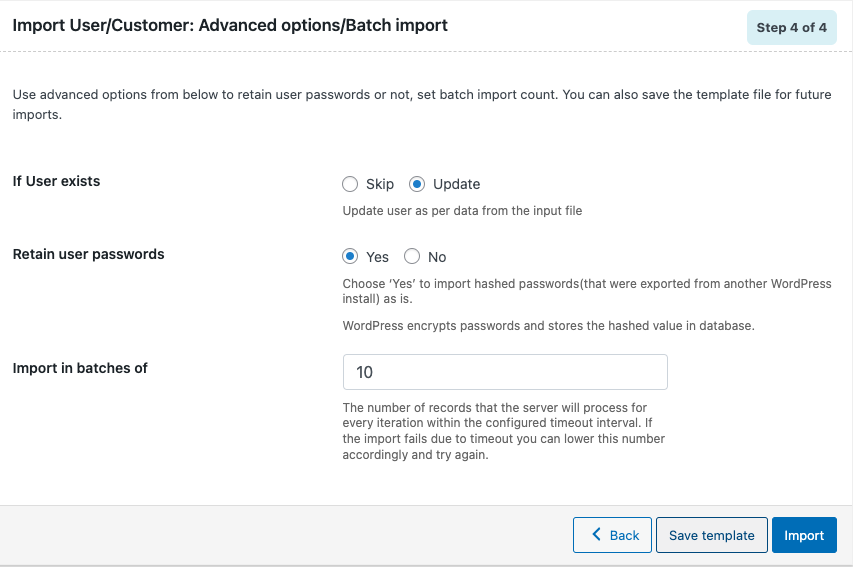Start the import with the Import button
This screenshot has width=853, height=567.
(x=804, y=535)
